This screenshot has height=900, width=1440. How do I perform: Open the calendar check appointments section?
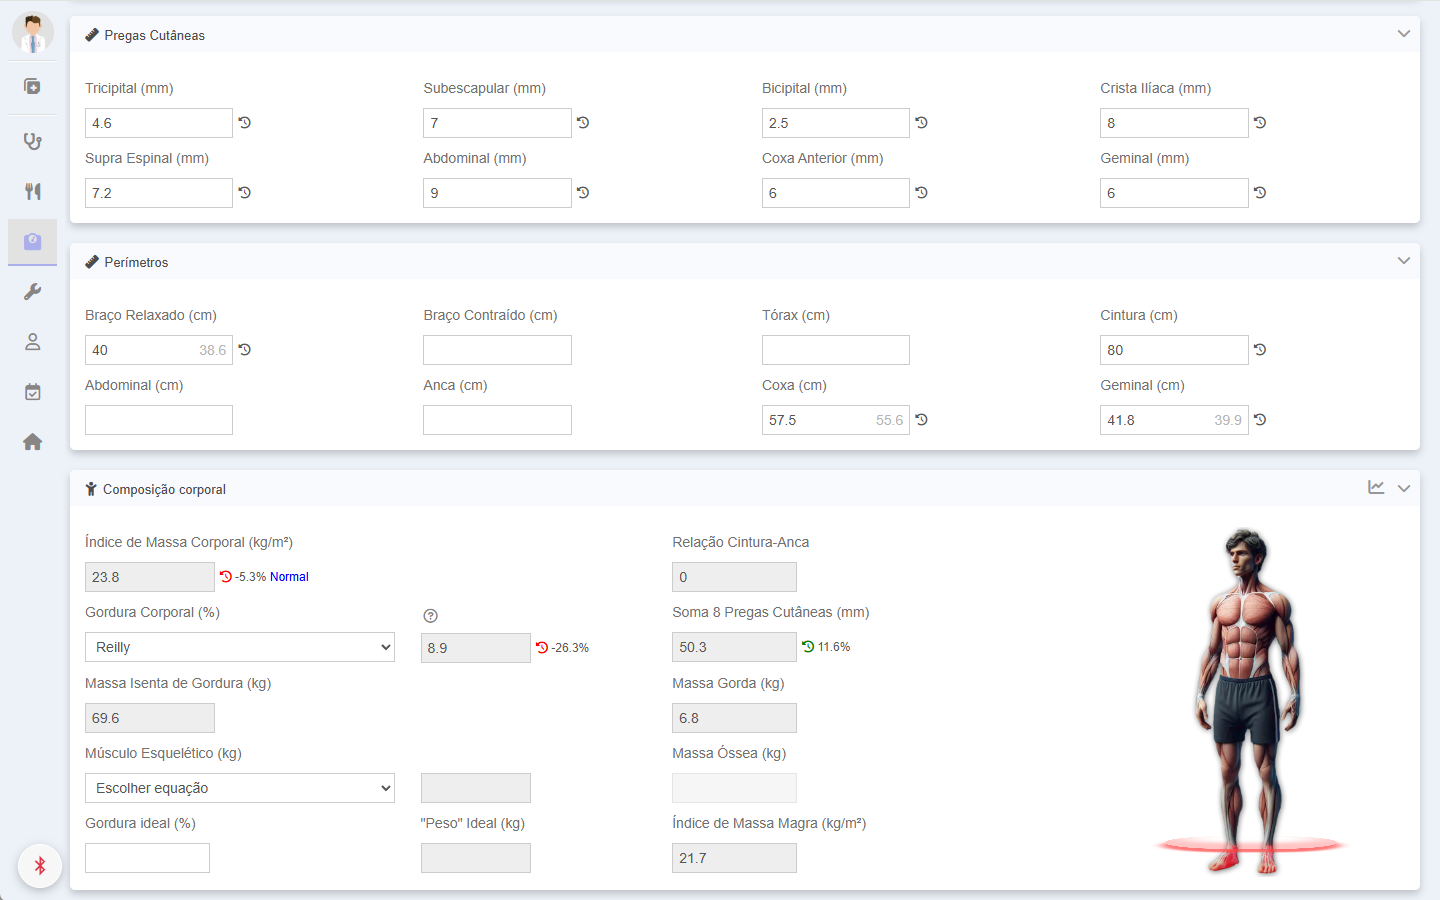click(32, 392)
